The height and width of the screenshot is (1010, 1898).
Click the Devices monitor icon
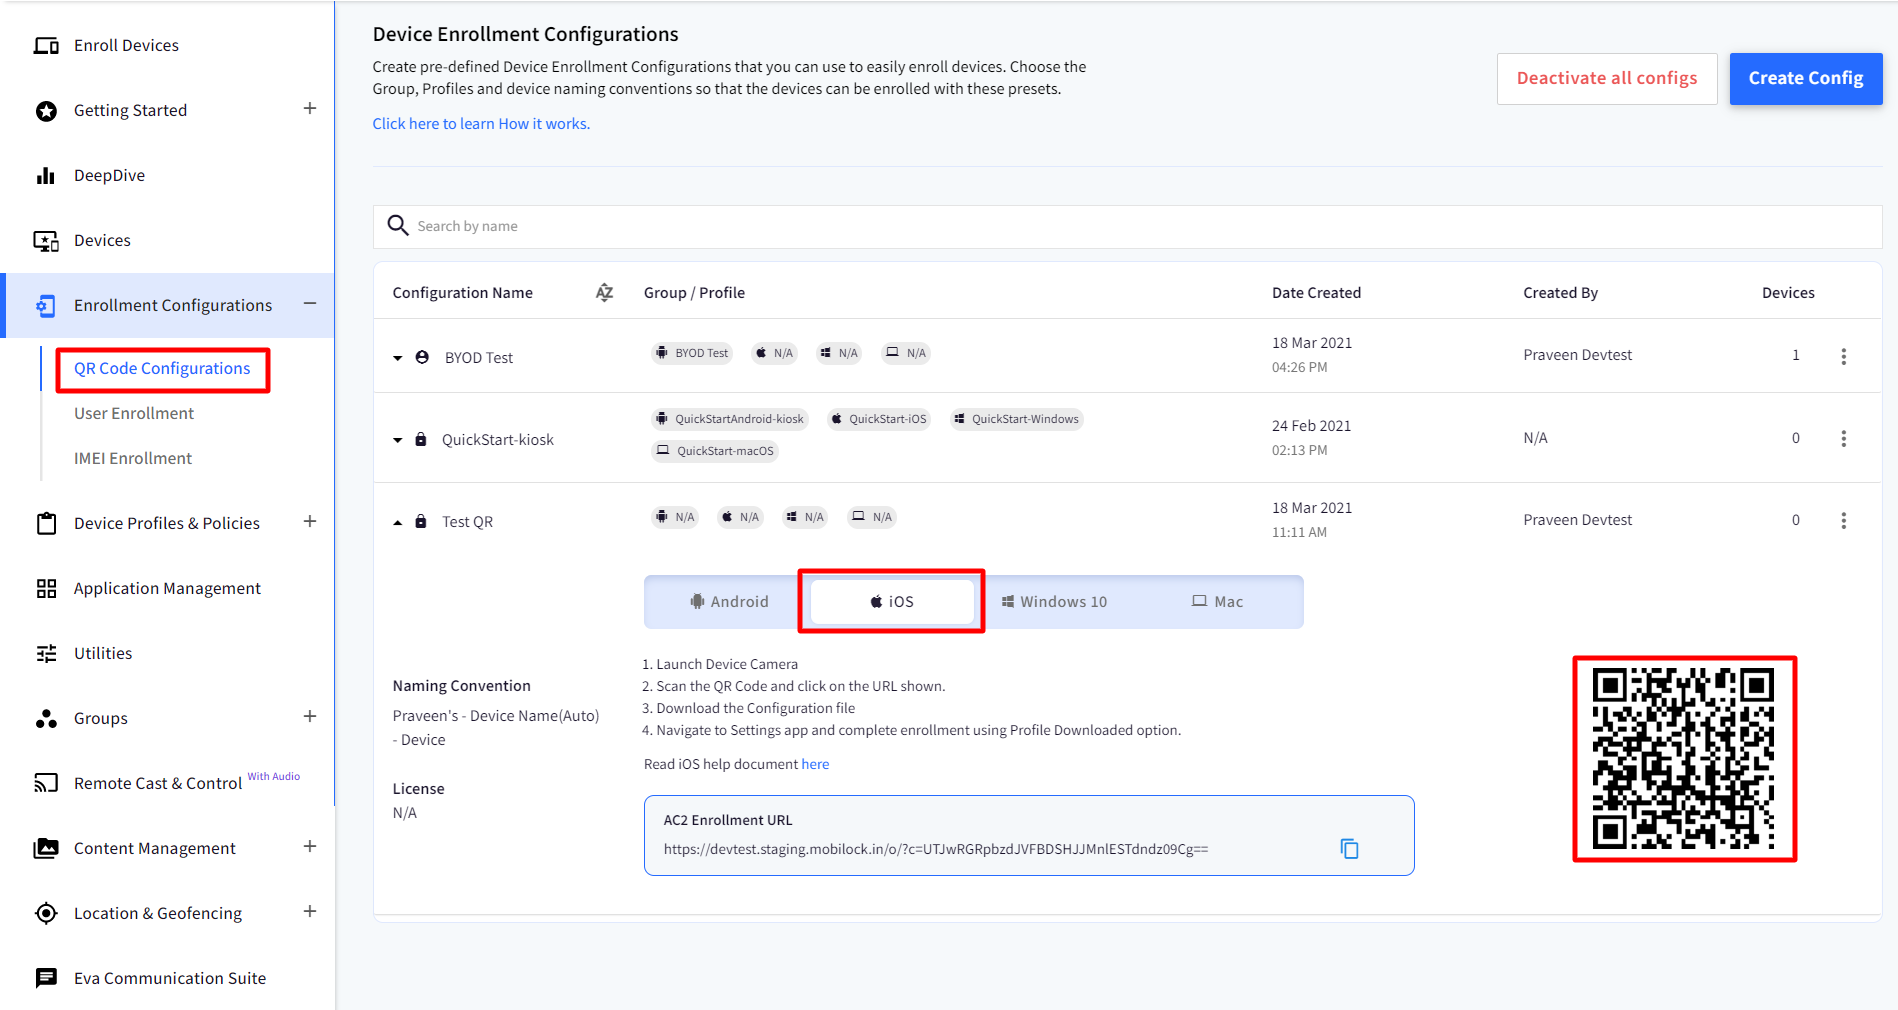(x=46, y=241)
